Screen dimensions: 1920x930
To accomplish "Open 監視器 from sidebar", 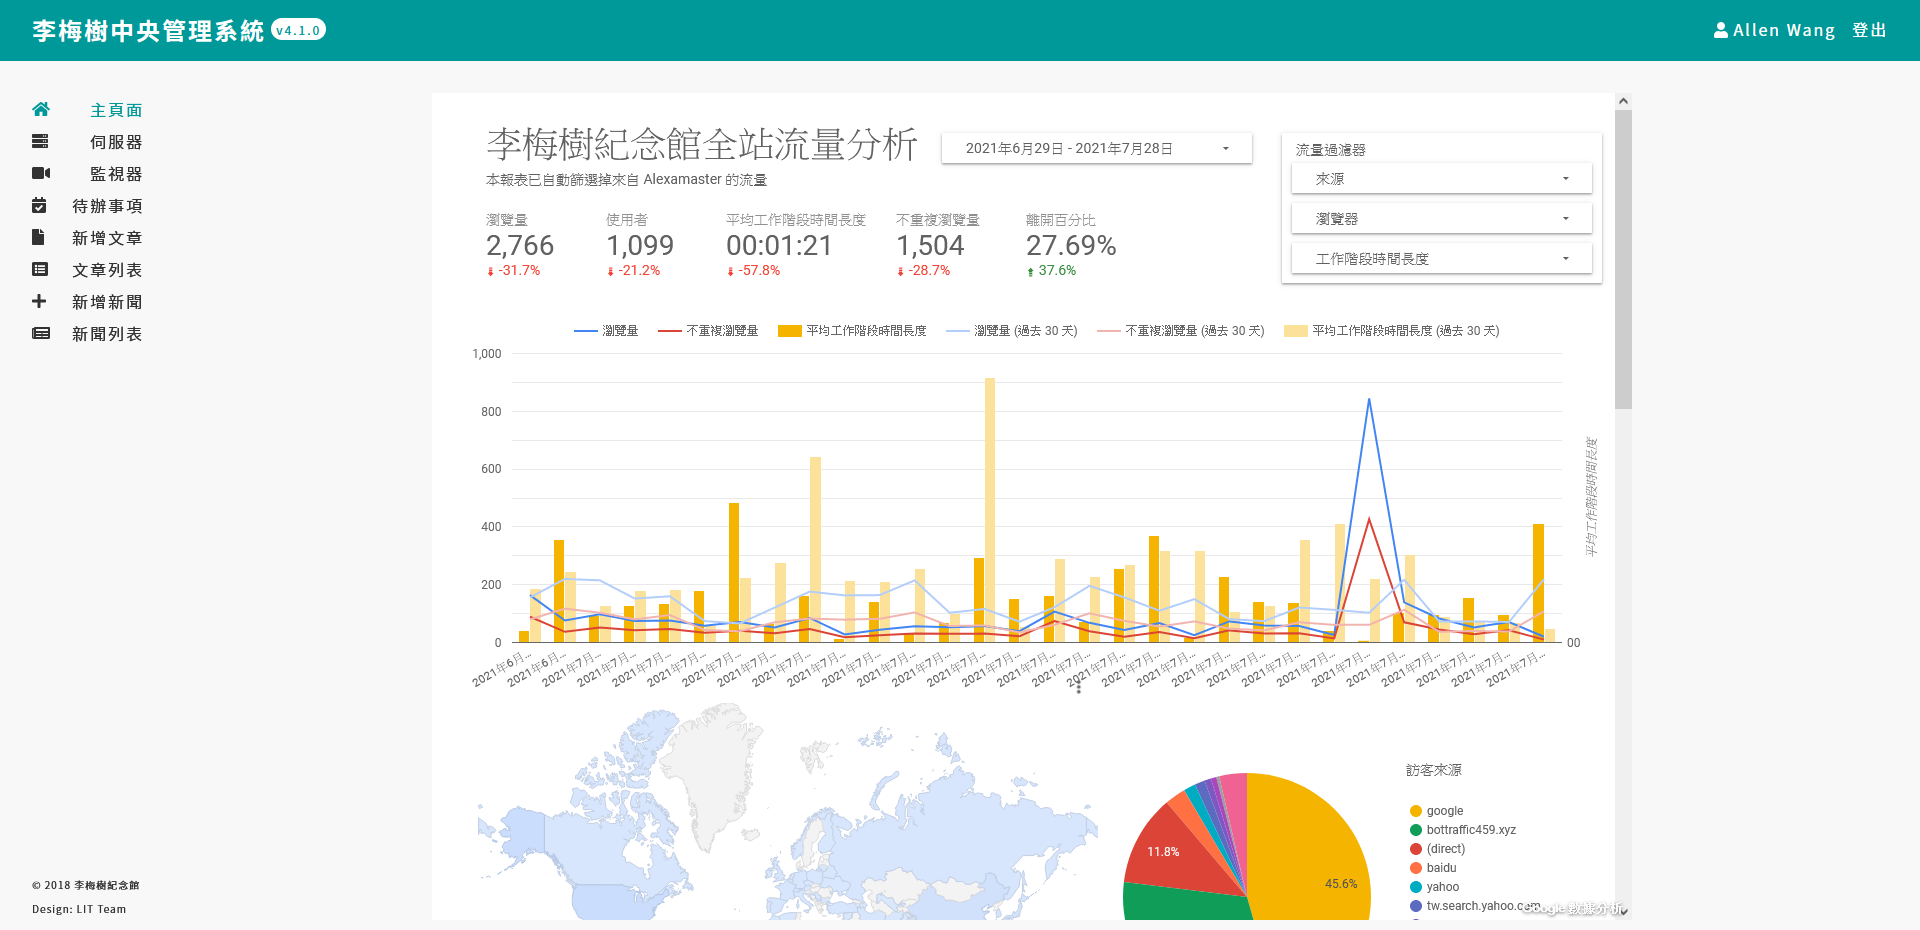I will [x=116, y=174].
